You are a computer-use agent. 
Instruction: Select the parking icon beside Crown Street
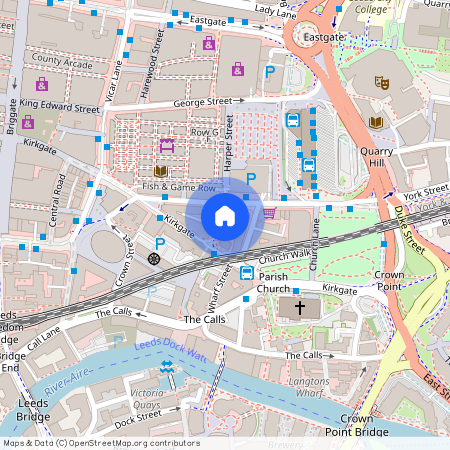click(x=160, y=244)
